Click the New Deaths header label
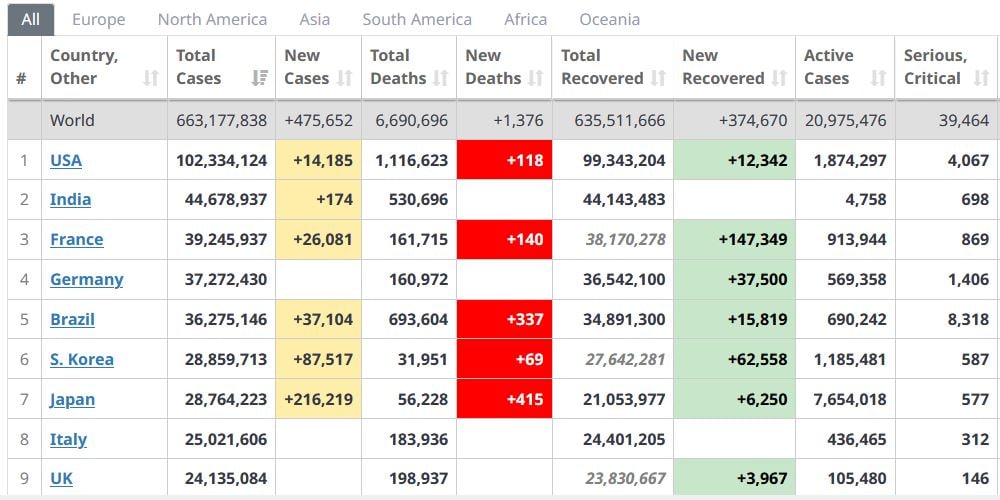The image size is (1000, 500). (x=493, y=67)
